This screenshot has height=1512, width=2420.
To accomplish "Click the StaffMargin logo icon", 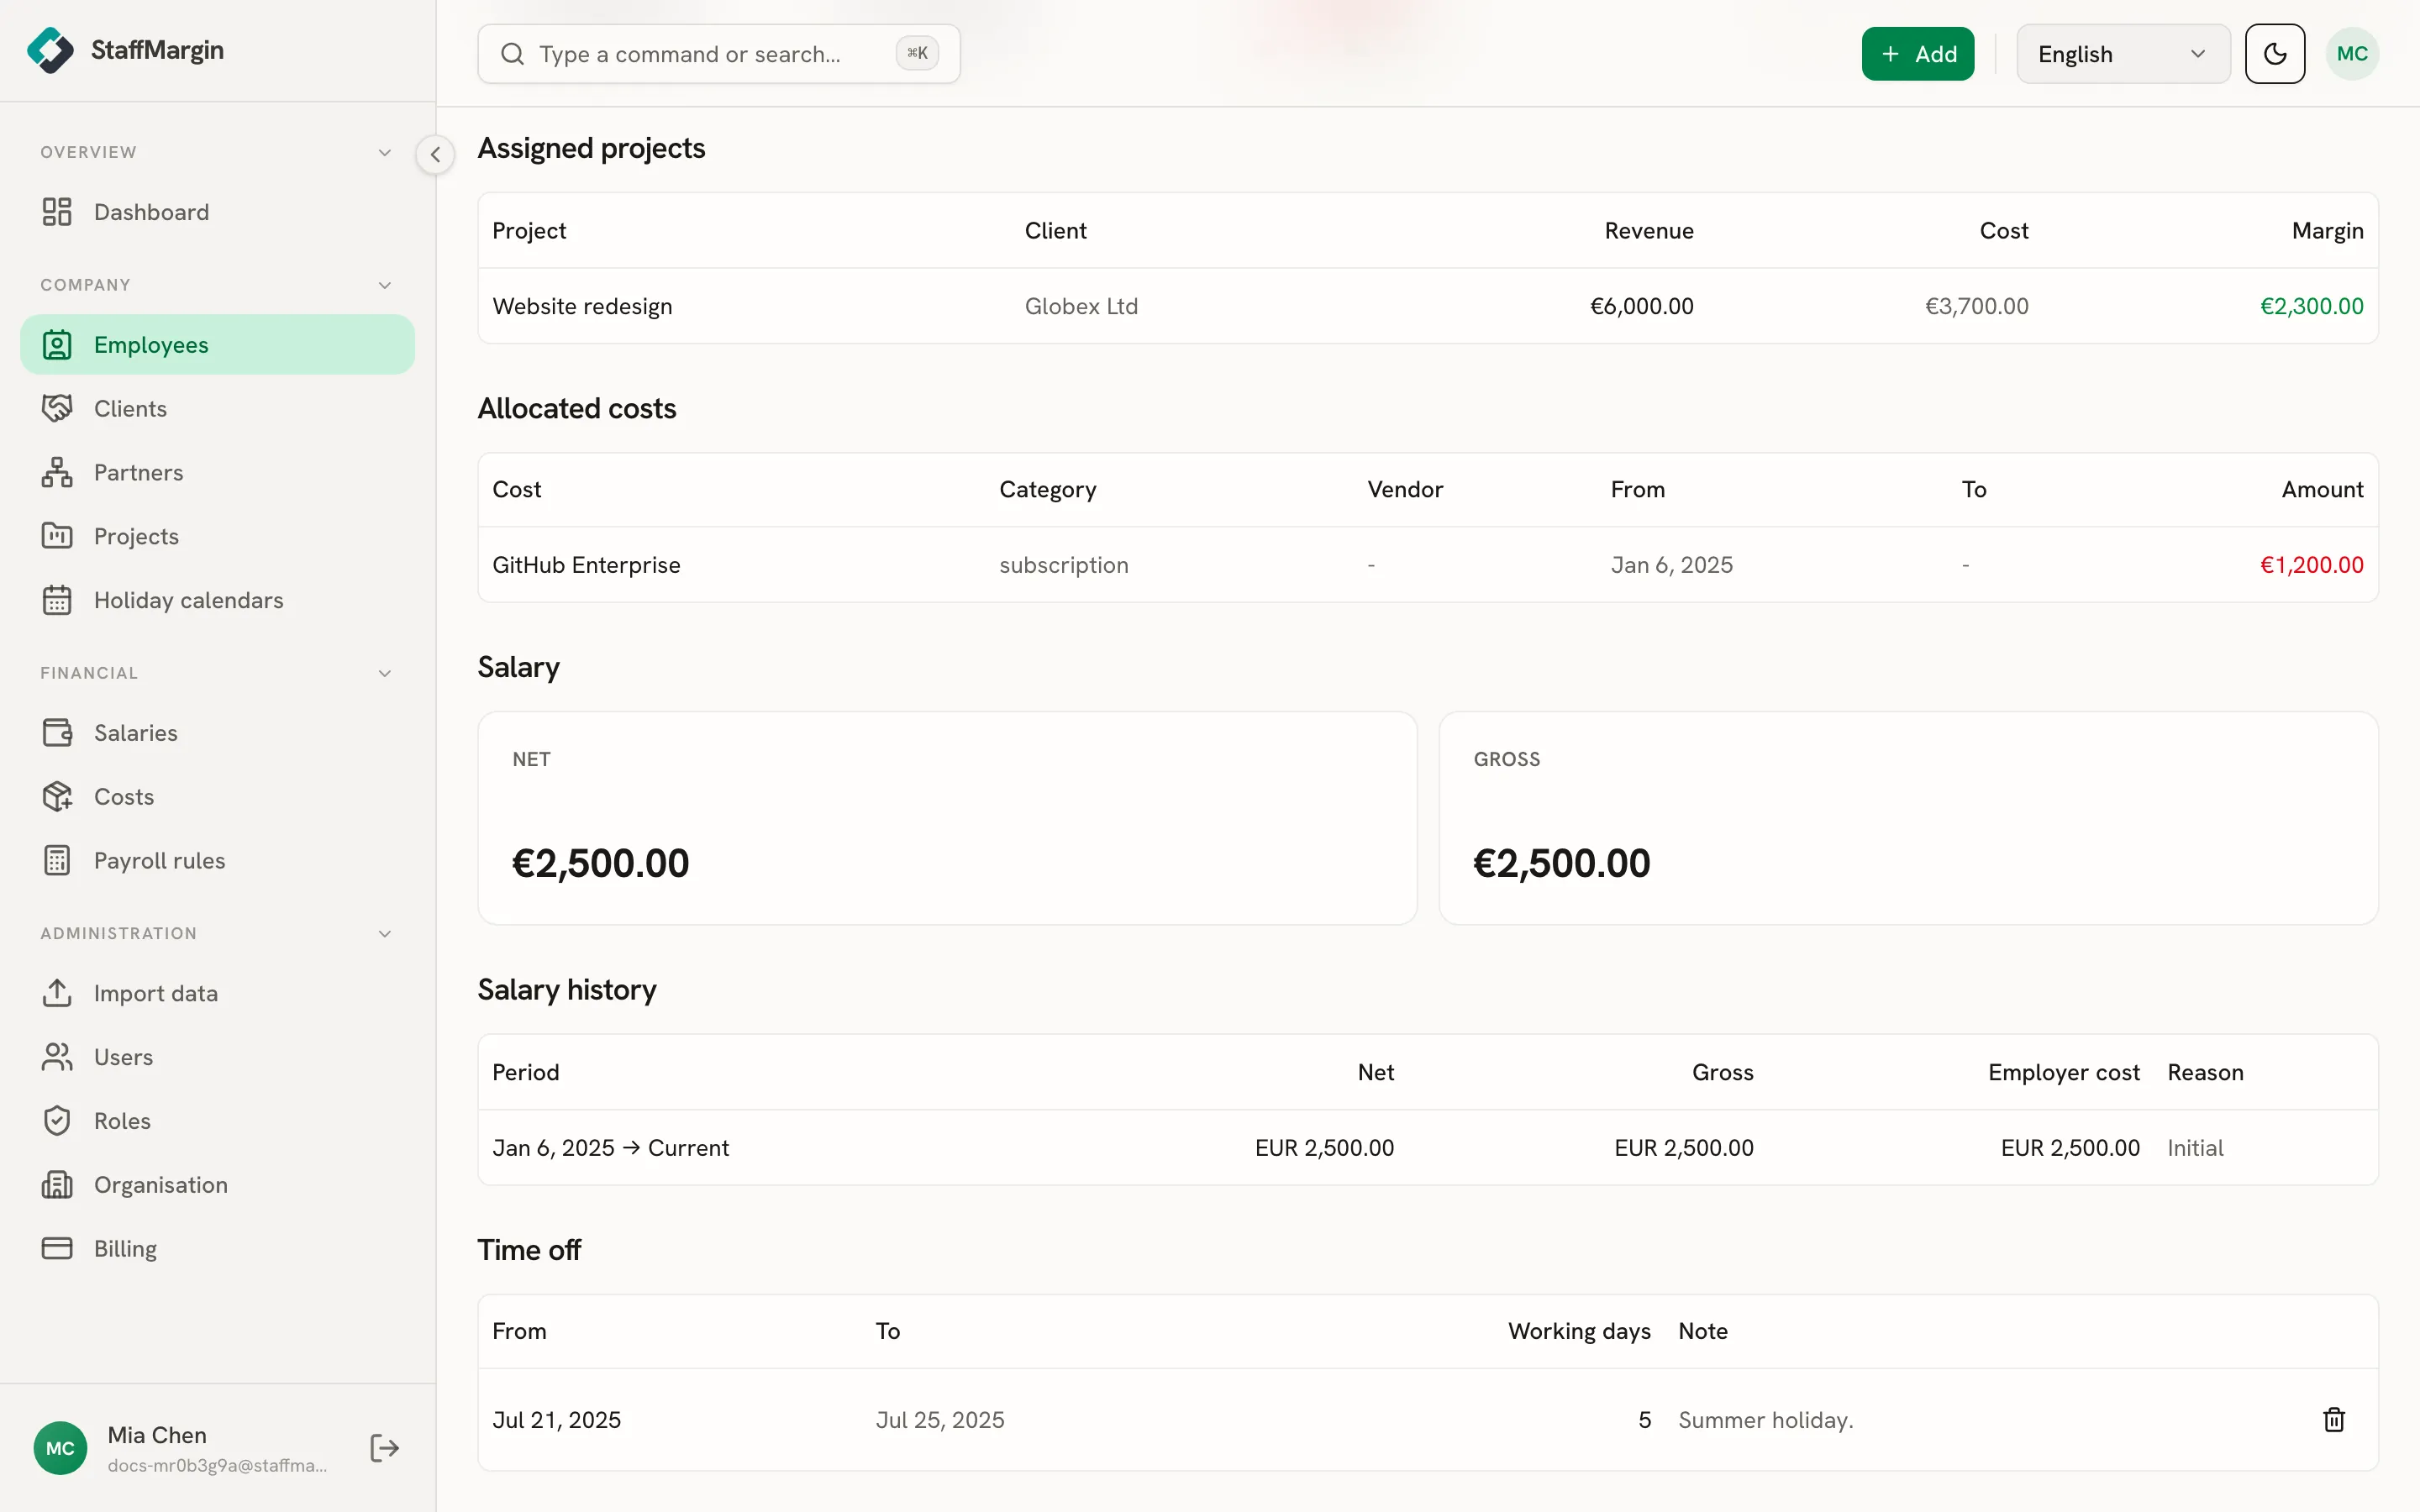I will point(50,50).
